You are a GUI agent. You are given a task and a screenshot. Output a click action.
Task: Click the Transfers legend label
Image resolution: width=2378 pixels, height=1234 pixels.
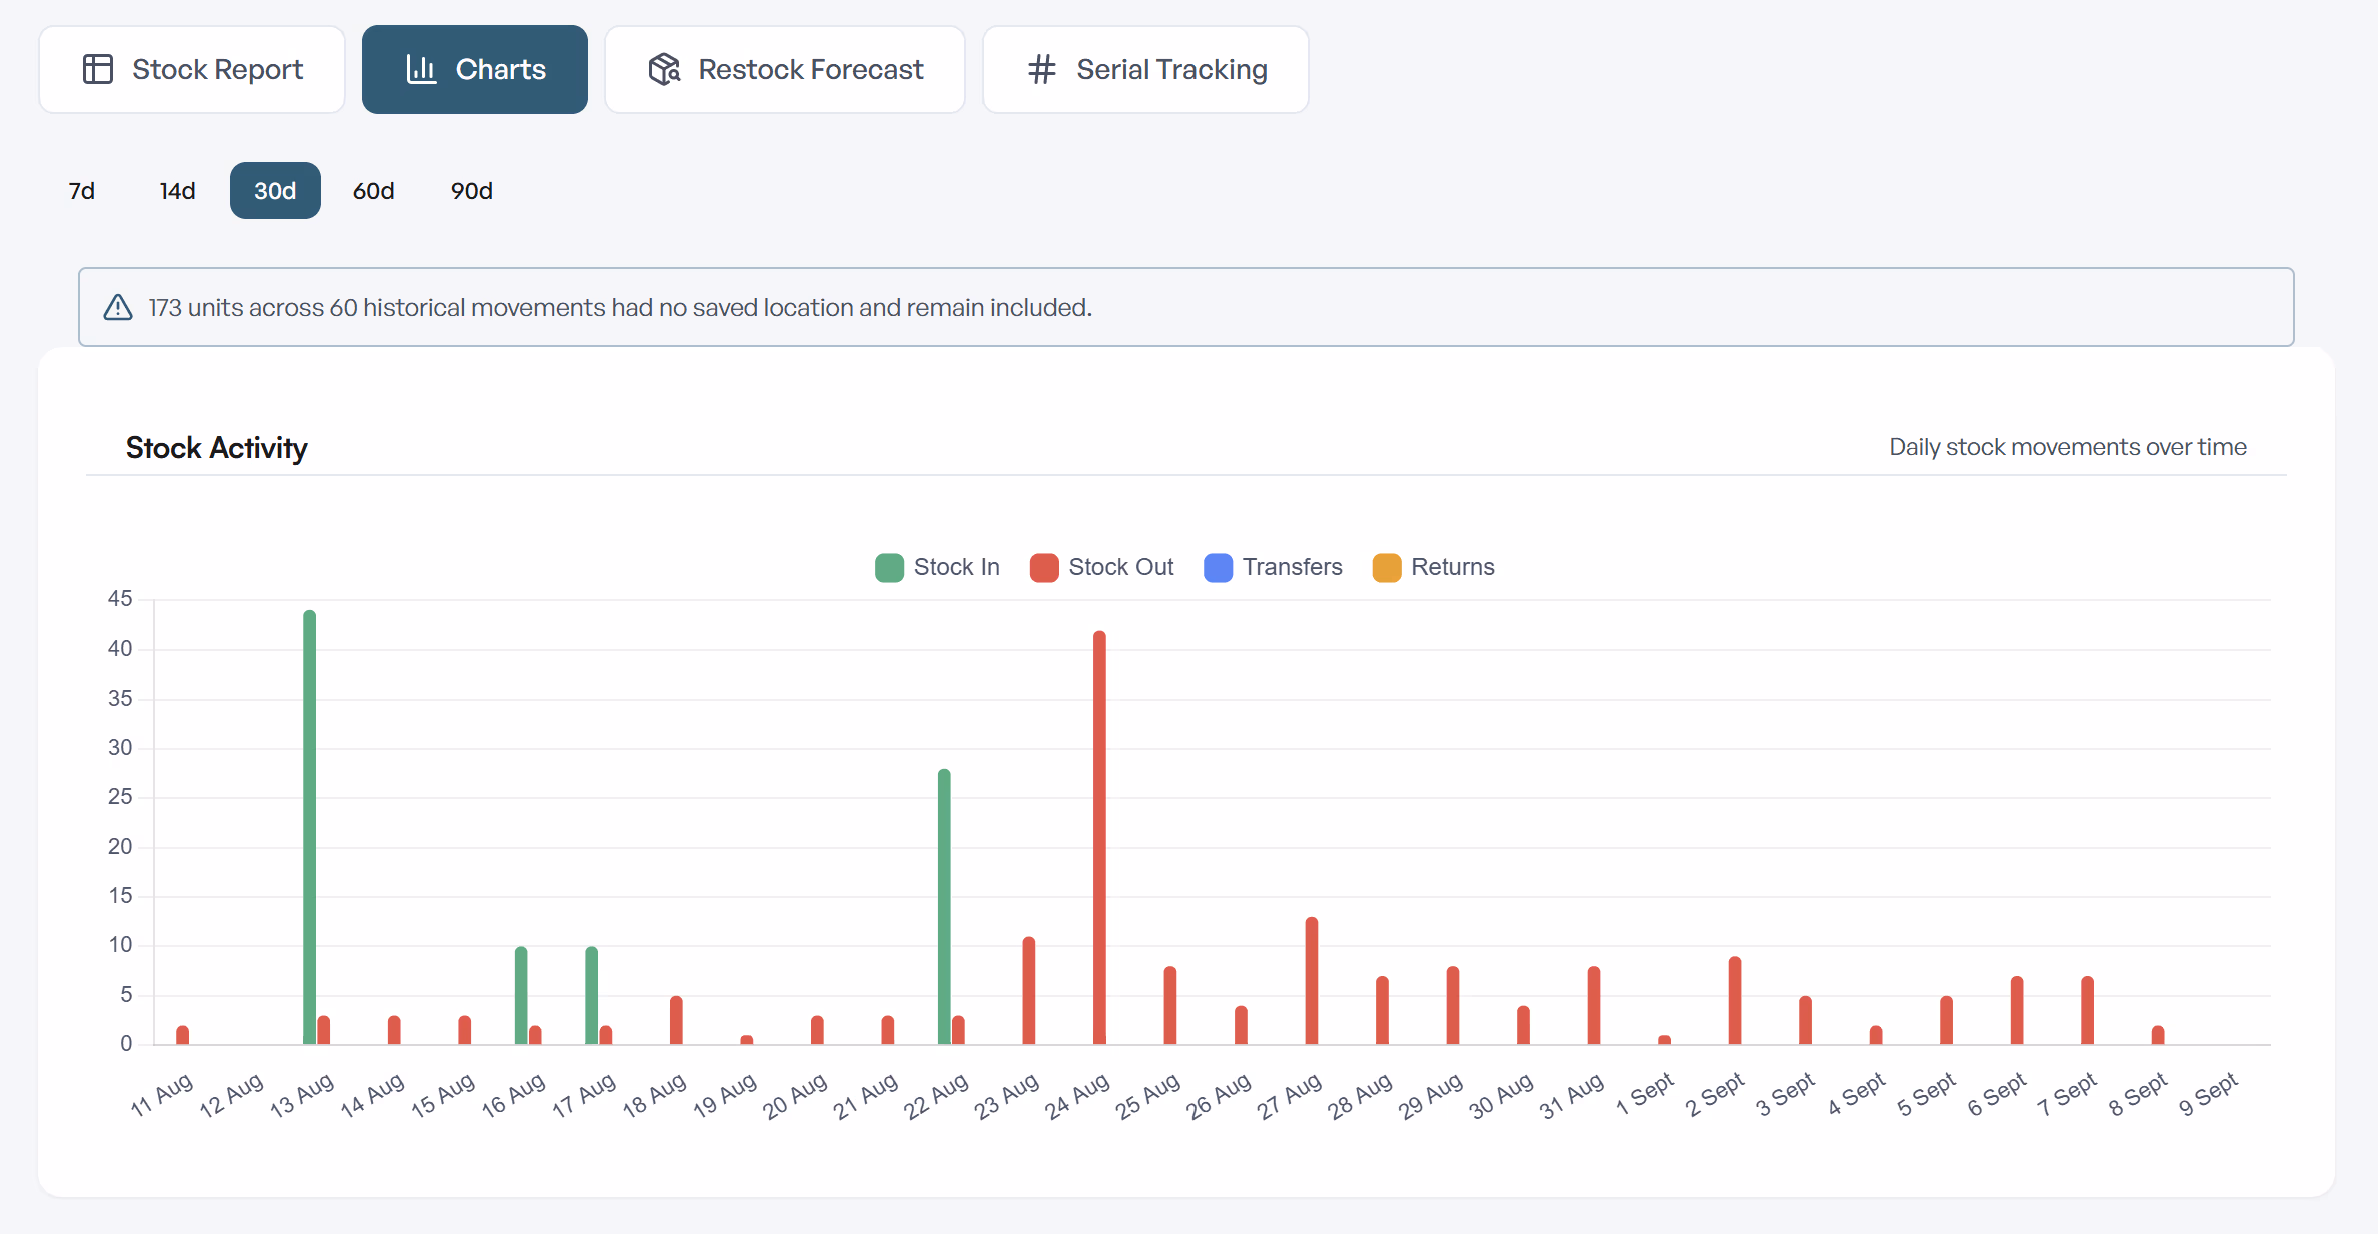pyautogui.click(x=1293, y=567)
